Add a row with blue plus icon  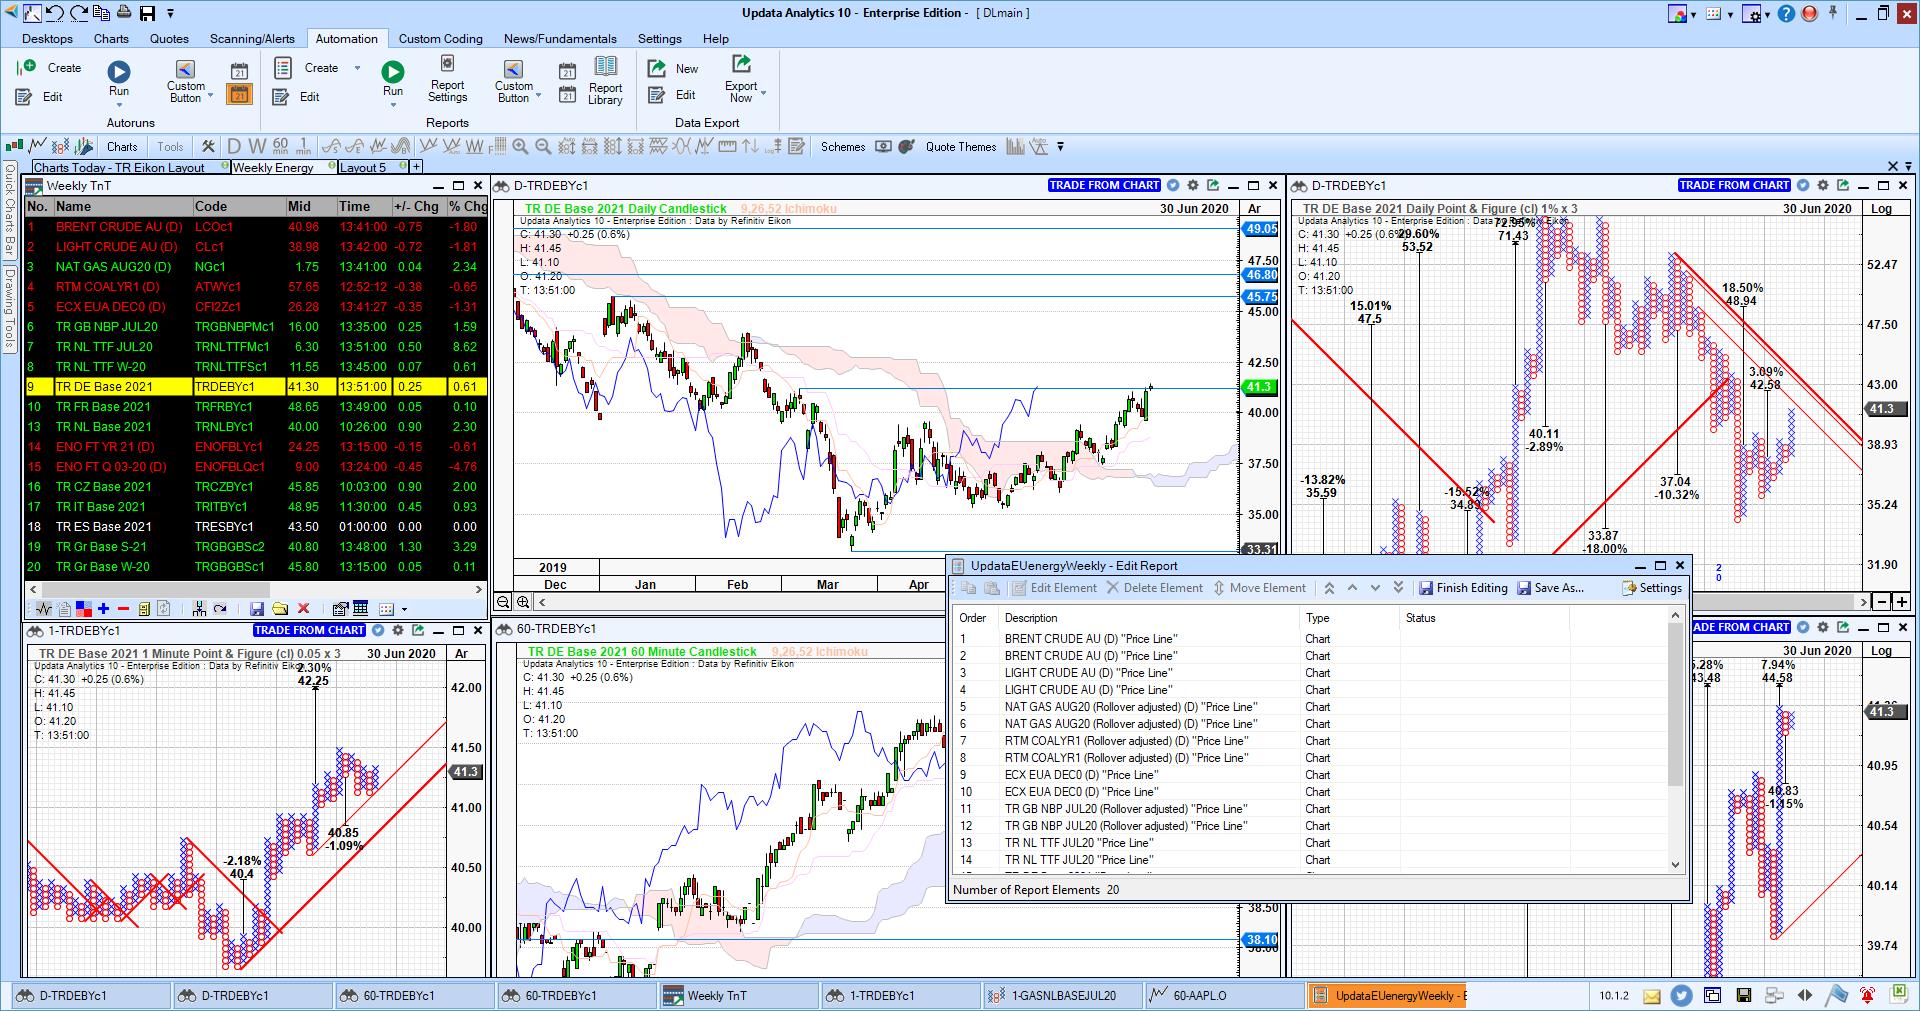[103, 608]
